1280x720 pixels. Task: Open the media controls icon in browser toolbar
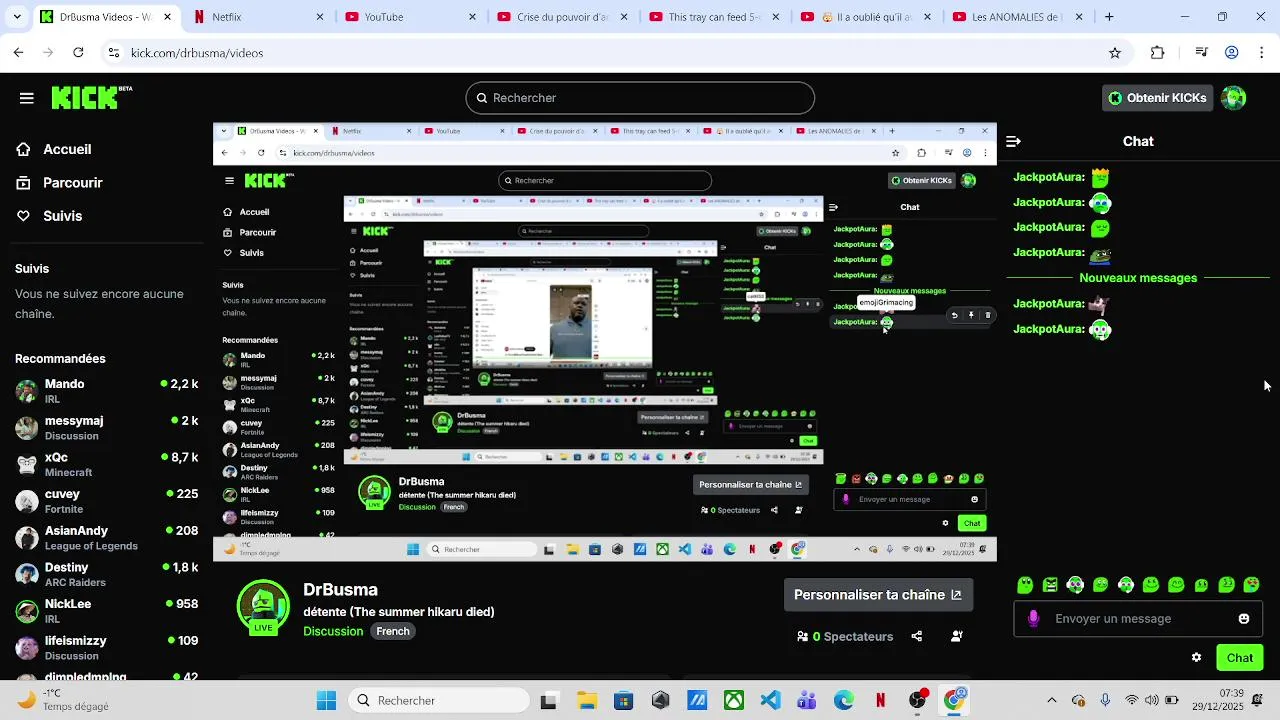click(x=1202, y=53)
